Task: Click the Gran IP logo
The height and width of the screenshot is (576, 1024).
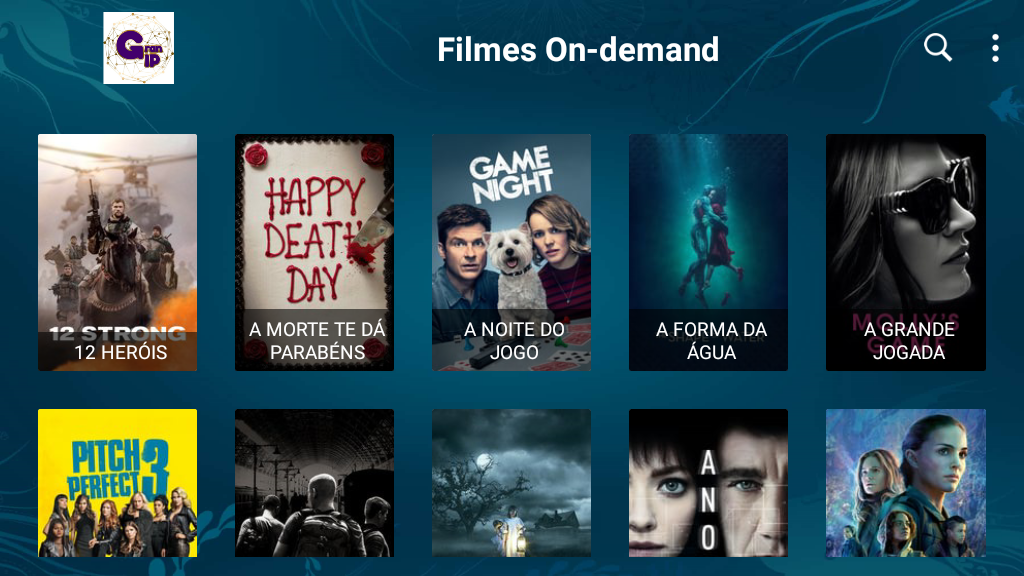Action: click(x=138, y=48)
